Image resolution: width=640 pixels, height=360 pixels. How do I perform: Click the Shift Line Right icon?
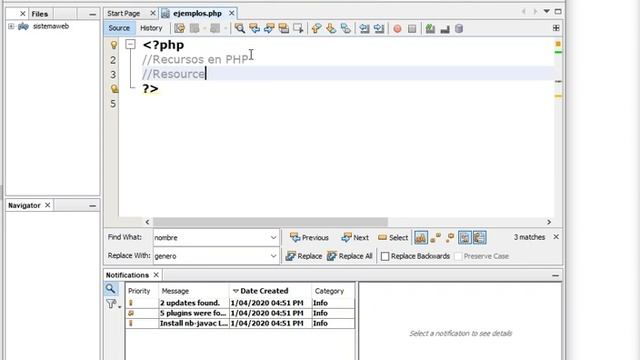(x=379, y=29)
